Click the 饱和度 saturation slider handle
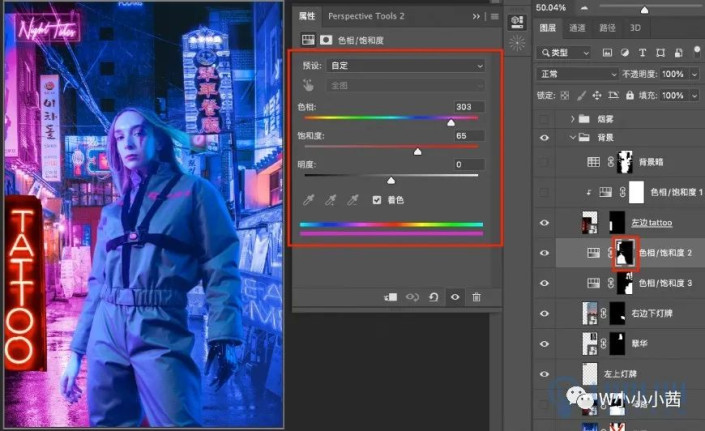The width and height of the screenshot is (705, 431). [x=418, y=152]
